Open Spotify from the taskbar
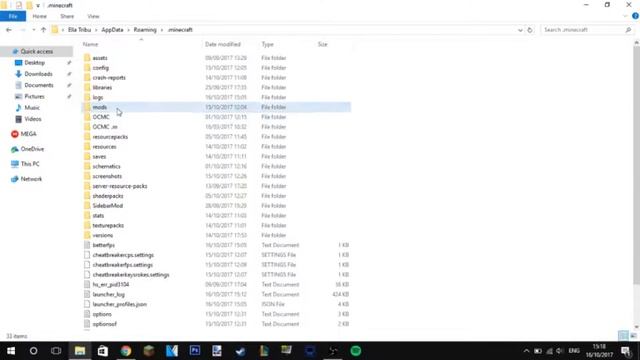 356,351
